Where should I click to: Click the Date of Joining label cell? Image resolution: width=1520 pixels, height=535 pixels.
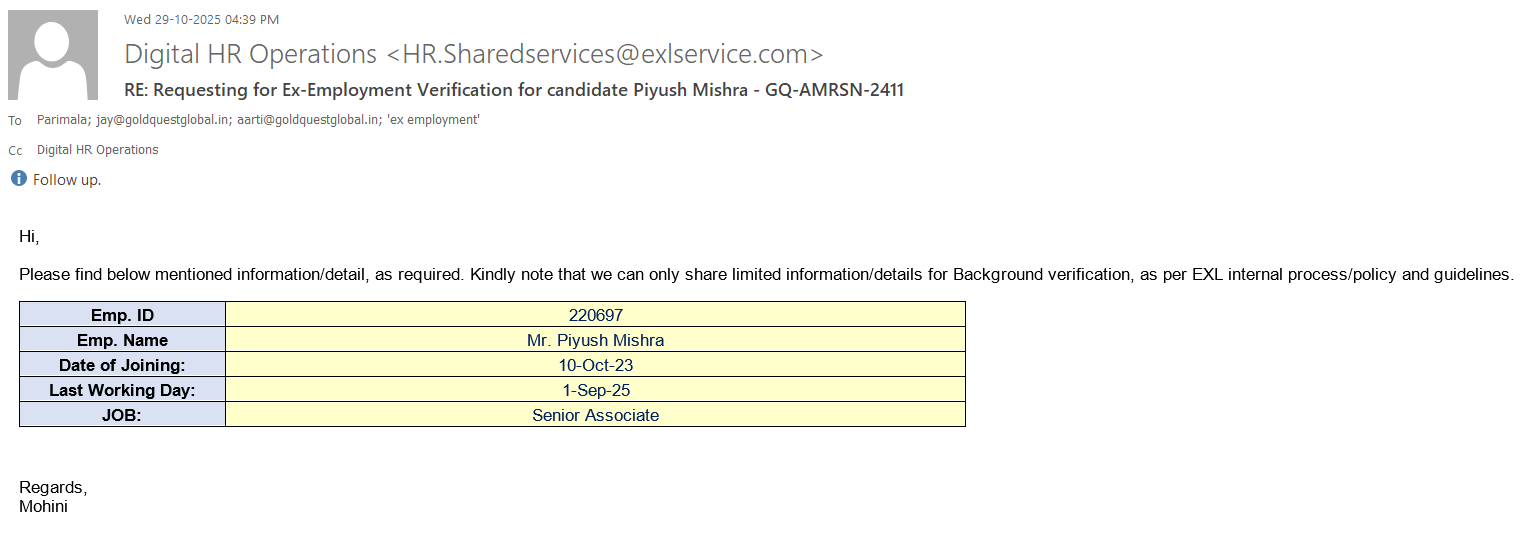122,365
